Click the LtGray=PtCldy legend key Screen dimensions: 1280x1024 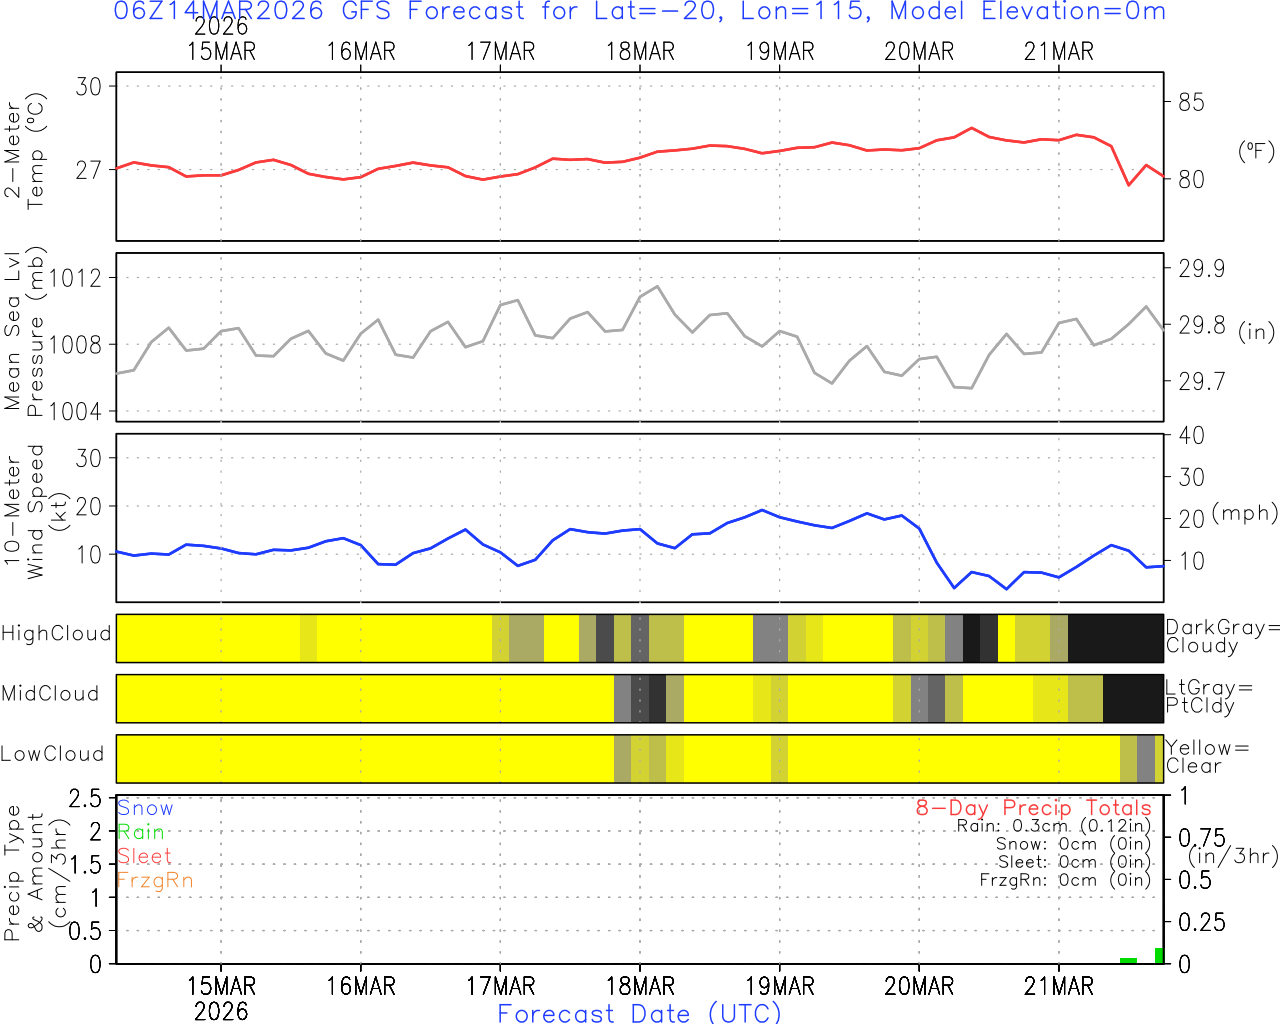[x=1208, y=696]
